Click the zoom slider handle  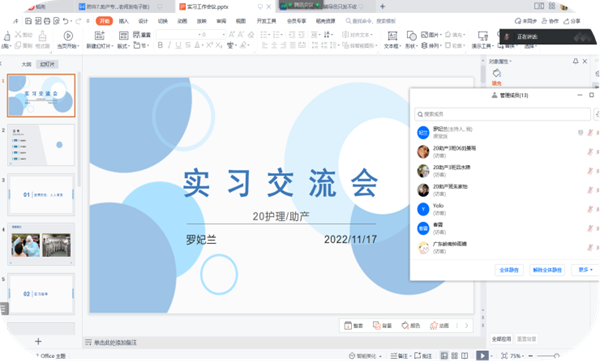pyautogui.click(x=557, y=356)
